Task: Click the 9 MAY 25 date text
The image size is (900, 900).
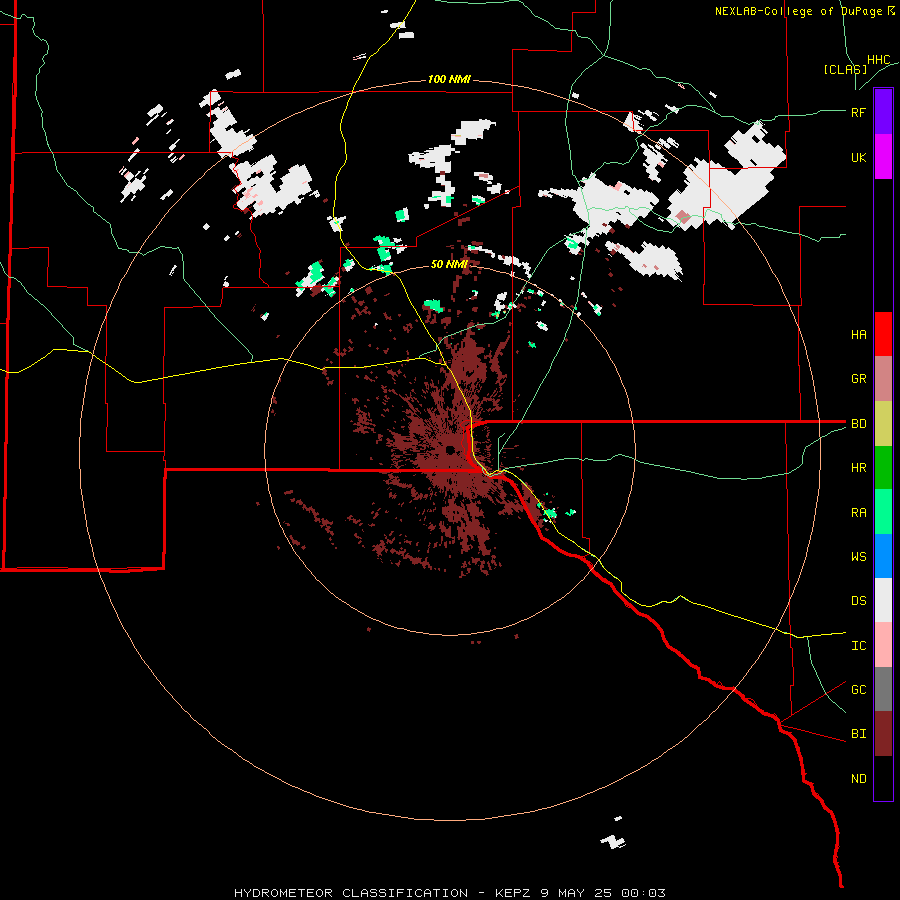Action: pos(574,893)
